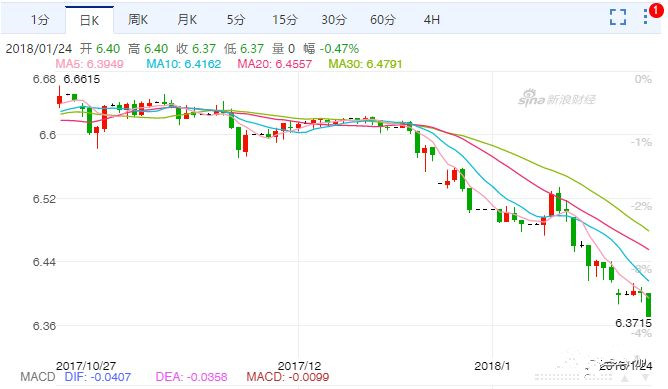Select the 日K daily chart tab

pos(89,20)
